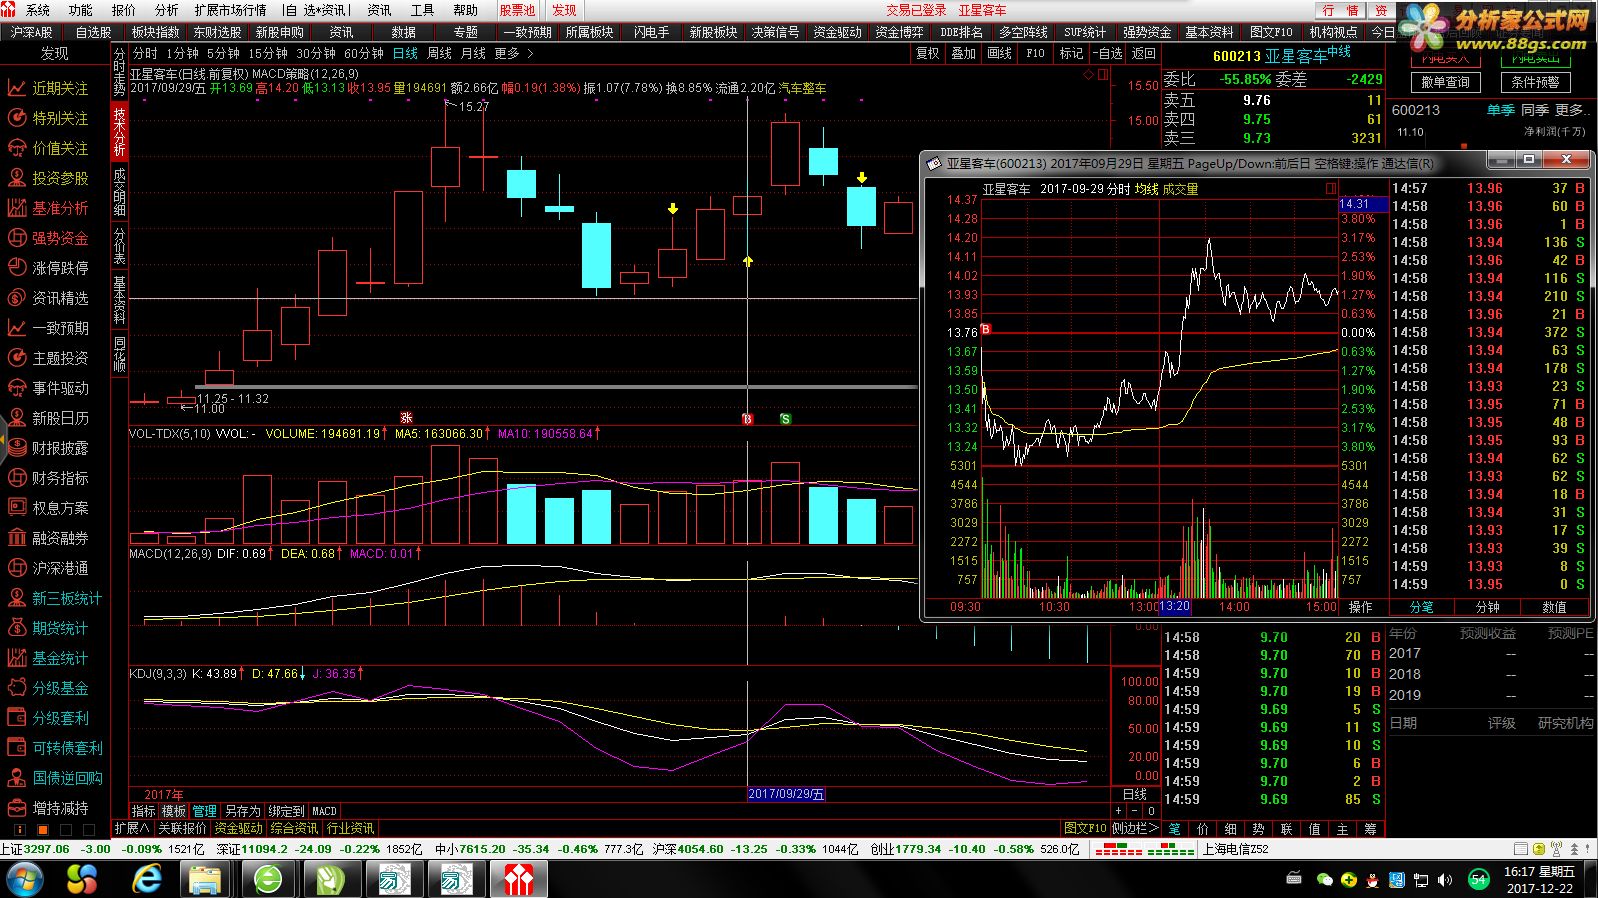The image size is (1598, 898).
Task: Switch chart to 月线 period
Action: (x=473, y=53)
